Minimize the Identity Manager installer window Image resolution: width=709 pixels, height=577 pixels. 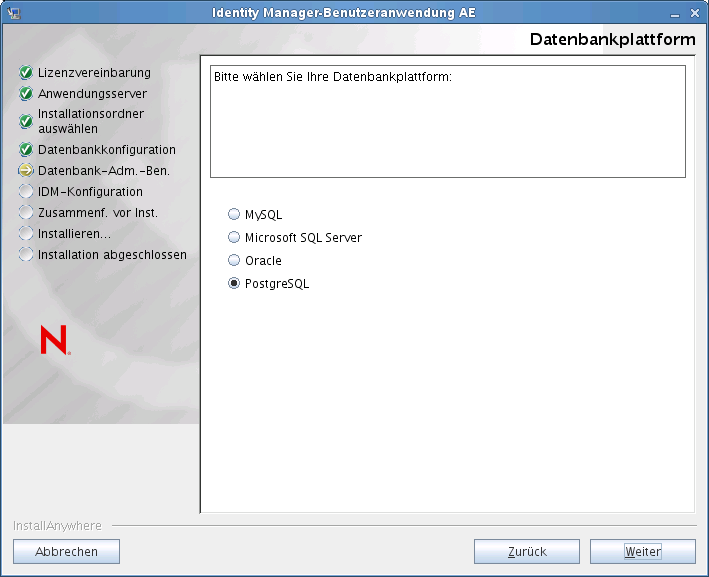[x=675, y=14]
